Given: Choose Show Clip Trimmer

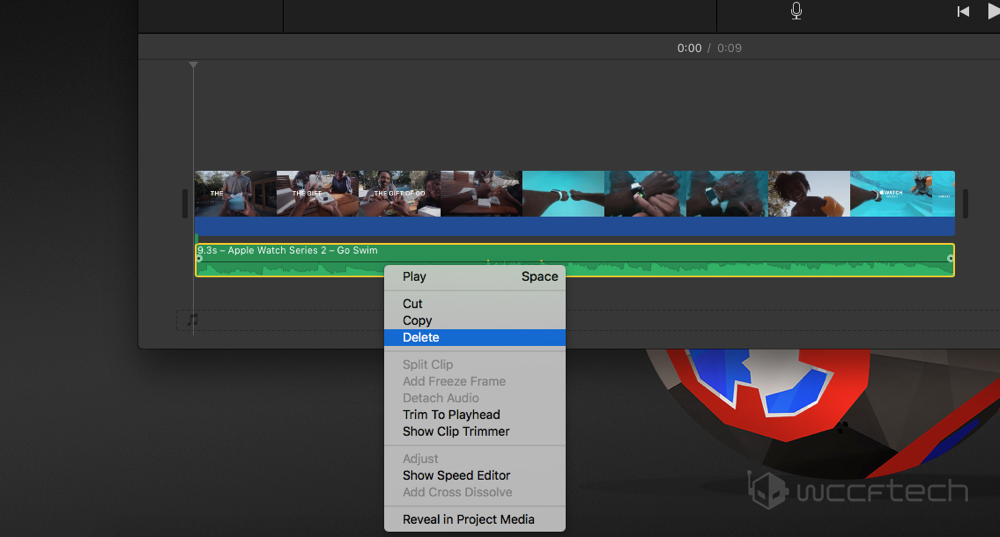Looking at the screenshot, I should click(474, 432).
